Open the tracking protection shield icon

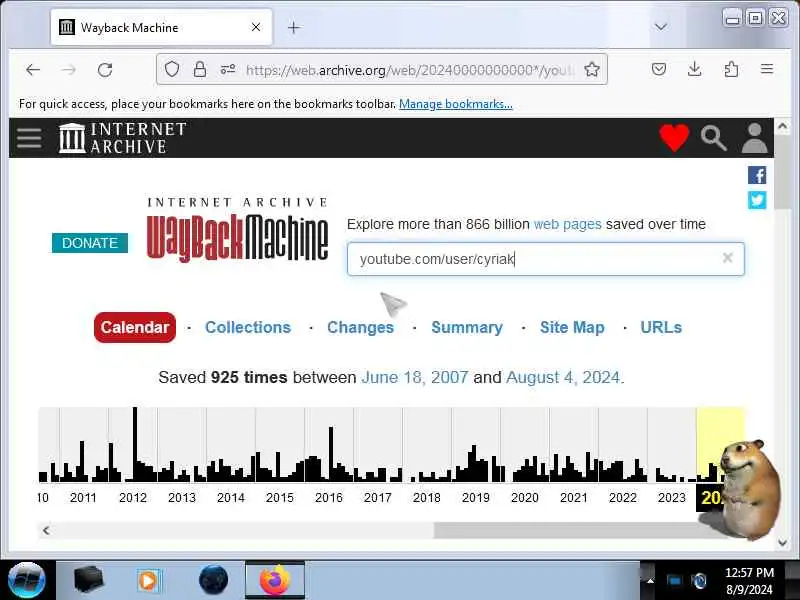172,69
